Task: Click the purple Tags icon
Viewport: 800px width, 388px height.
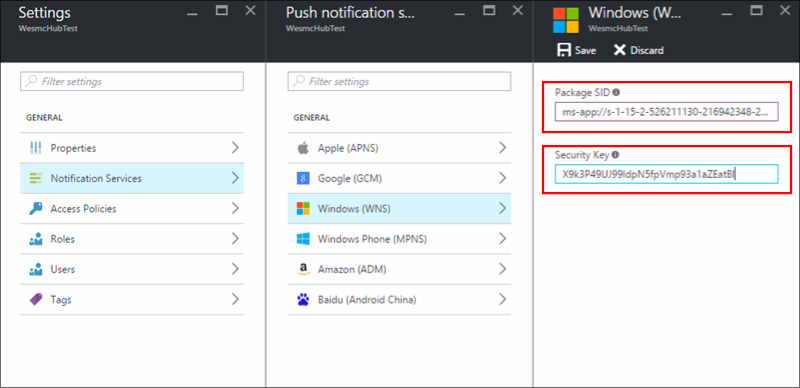Action: [x=36, y=299]
